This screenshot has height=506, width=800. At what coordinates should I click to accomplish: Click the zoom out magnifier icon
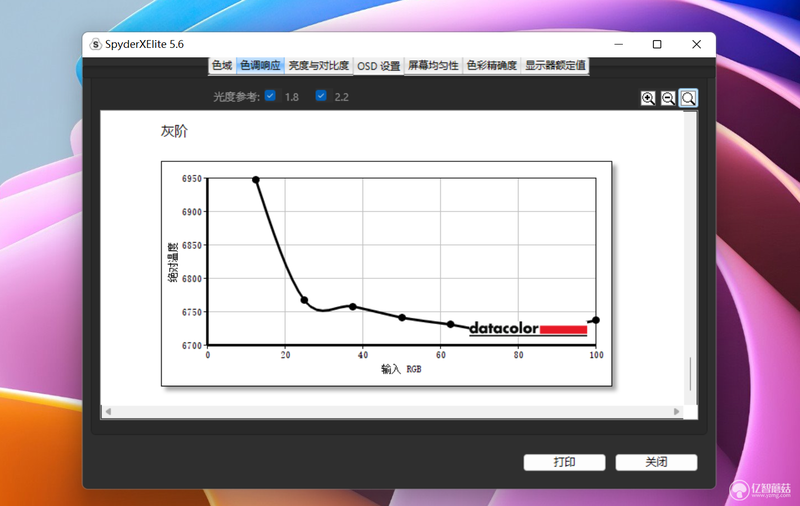[x=668, y=98]
